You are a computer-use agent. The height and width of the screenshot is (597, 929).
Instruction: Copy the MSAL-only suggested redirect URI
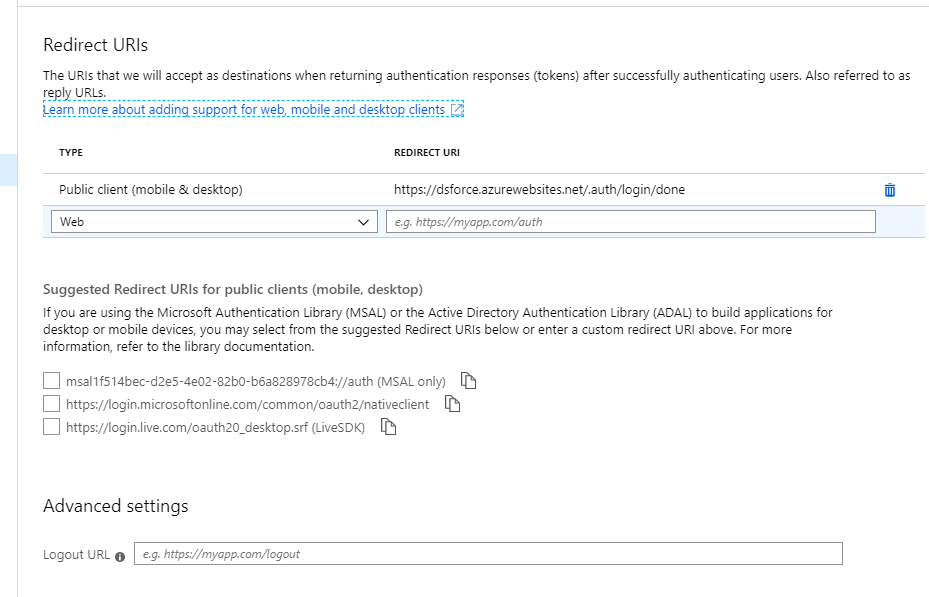pyautogui.click(x=466, y=379)
